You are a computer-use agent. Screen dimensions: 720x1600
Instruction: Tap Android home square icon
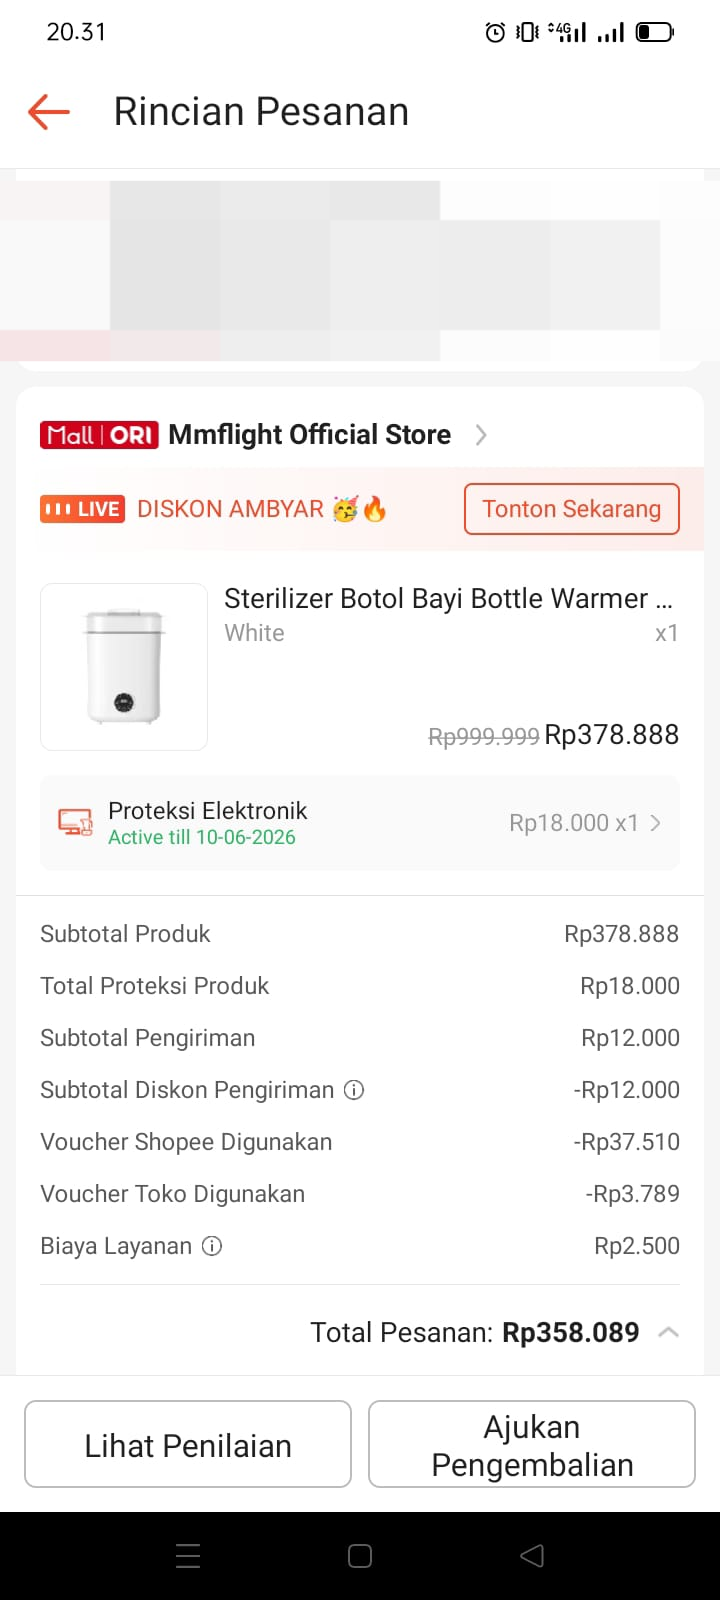pyautogui.click(x=360, y=1556)
